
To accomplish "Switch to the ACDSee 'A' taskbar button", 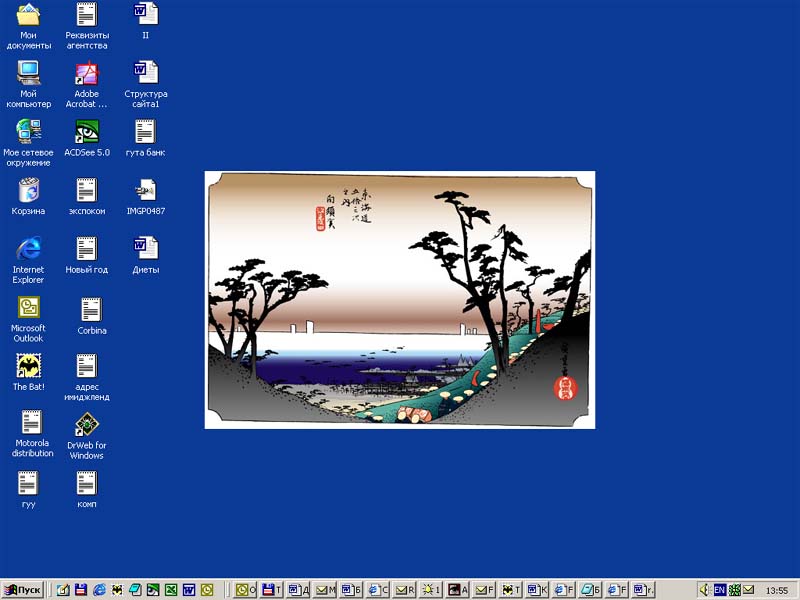I will click(457, 590).
